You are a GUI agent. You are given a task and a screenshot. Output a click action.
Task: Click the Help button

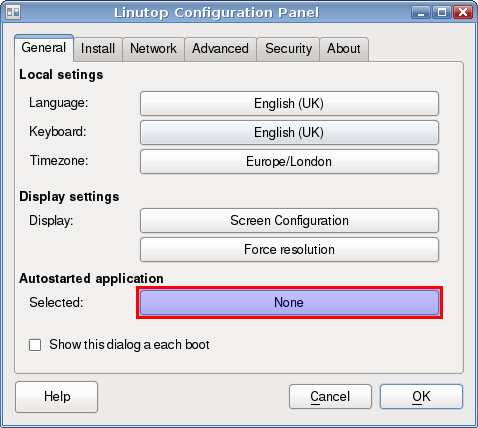coord(57,397)
